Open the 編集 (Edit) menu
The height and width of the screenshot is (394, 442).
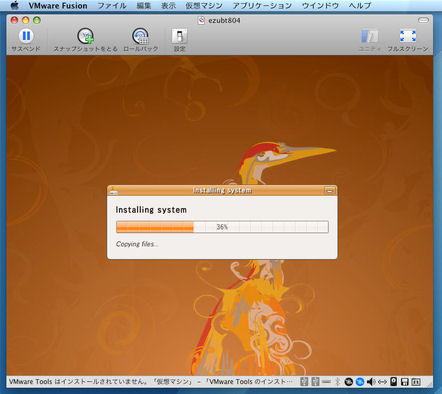[144, 6]
